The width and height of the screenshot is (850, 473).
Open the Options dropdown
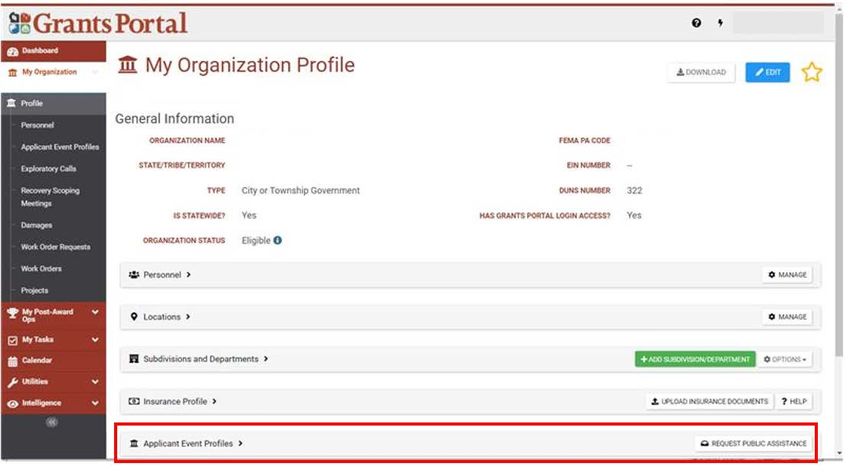(x=784, y=359)
